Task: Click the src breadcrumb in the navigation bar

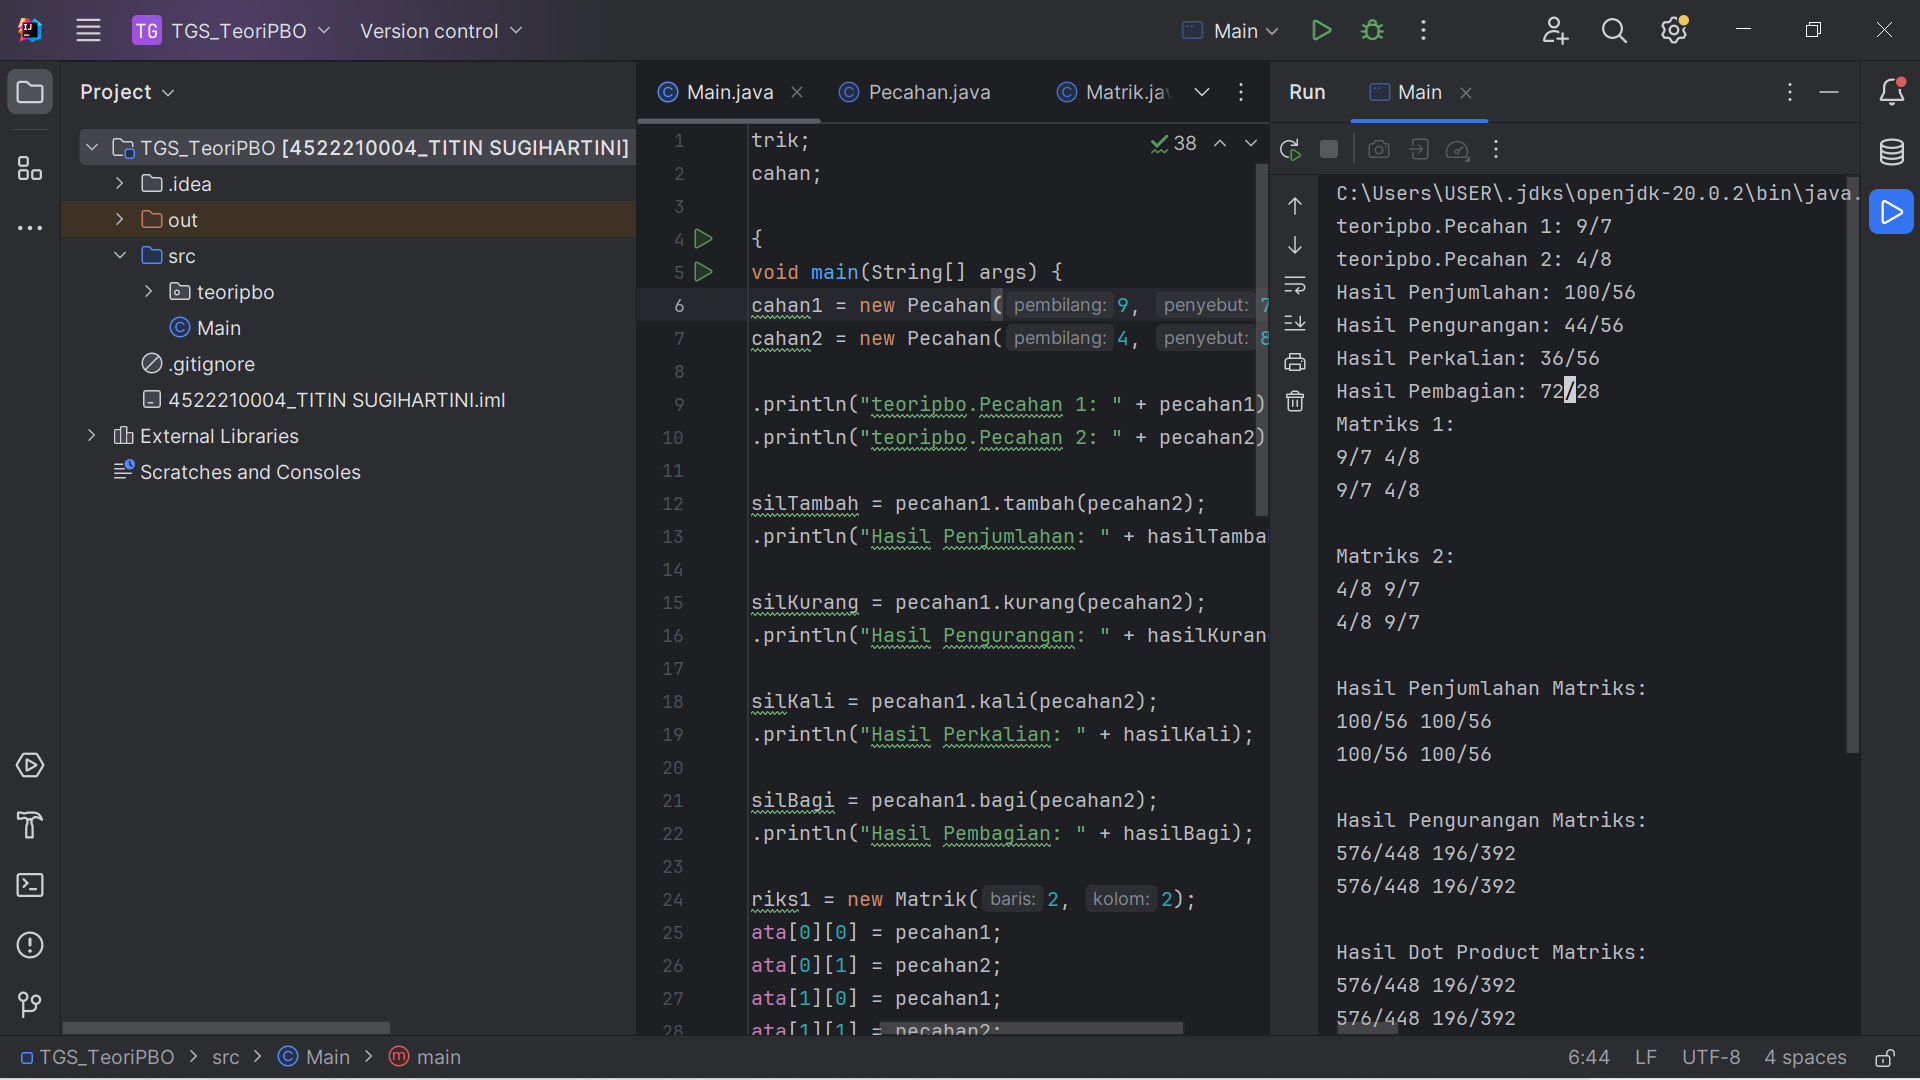Action: pos(225,1058)
